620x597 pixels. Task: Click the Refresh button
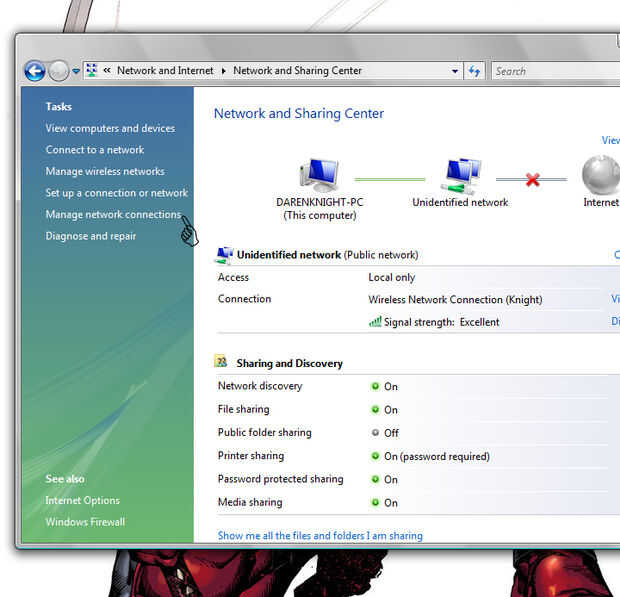pos(474,71)
